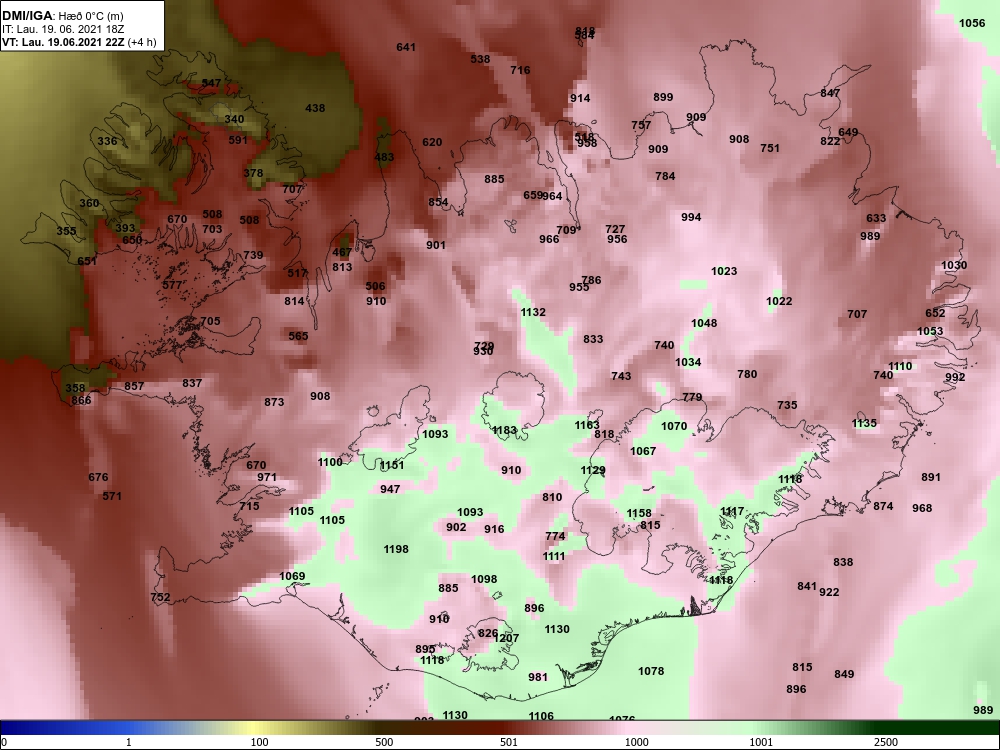Pick the 833 value
This screenshot has height=750, width=1000.
[x=592, y=339]
